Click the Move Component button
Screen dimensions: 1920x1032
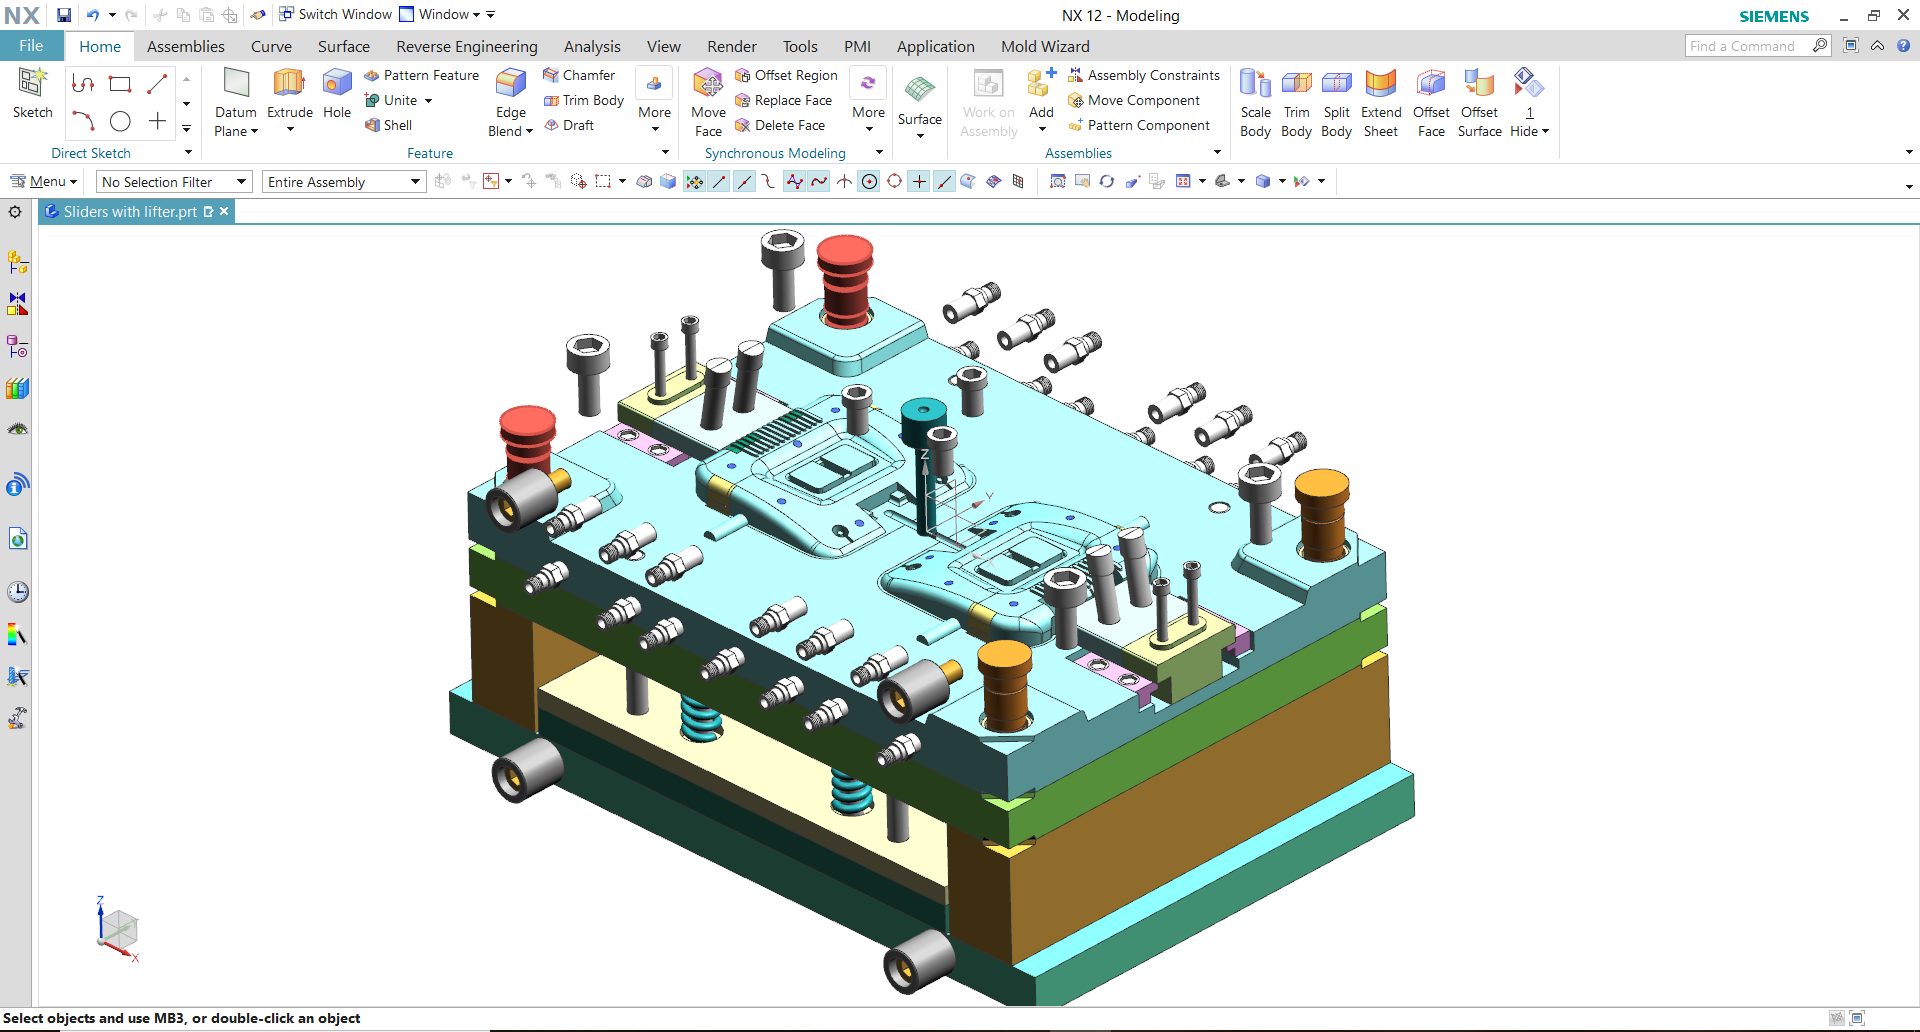pyautogui.click(x=1134, y=100)
